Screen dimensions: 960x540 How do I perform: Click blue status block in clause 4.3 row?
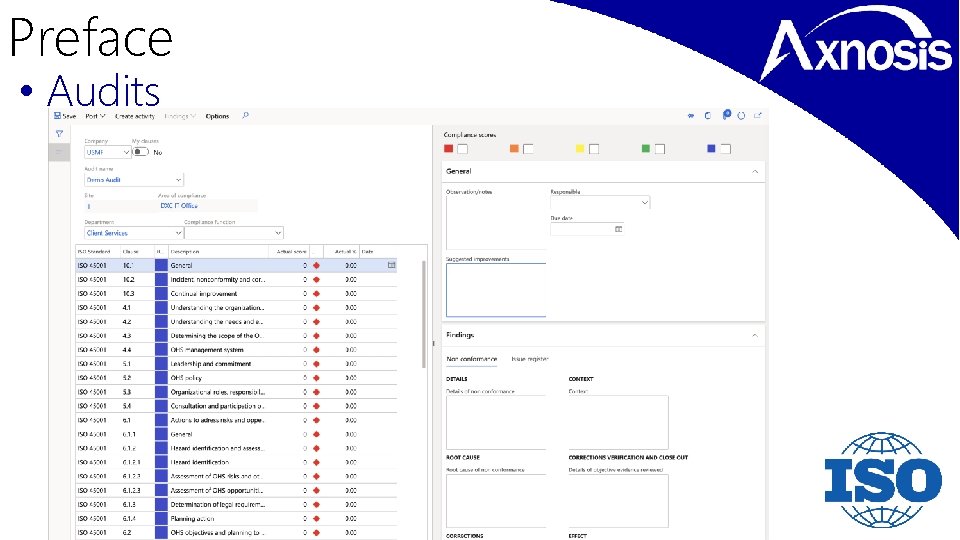point(161,336)
